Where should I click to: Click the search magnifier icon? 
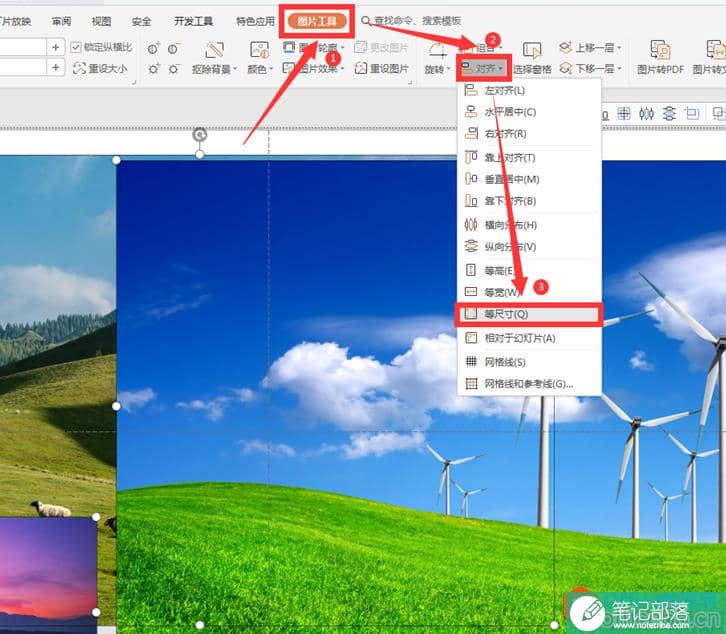coord(366,21)
